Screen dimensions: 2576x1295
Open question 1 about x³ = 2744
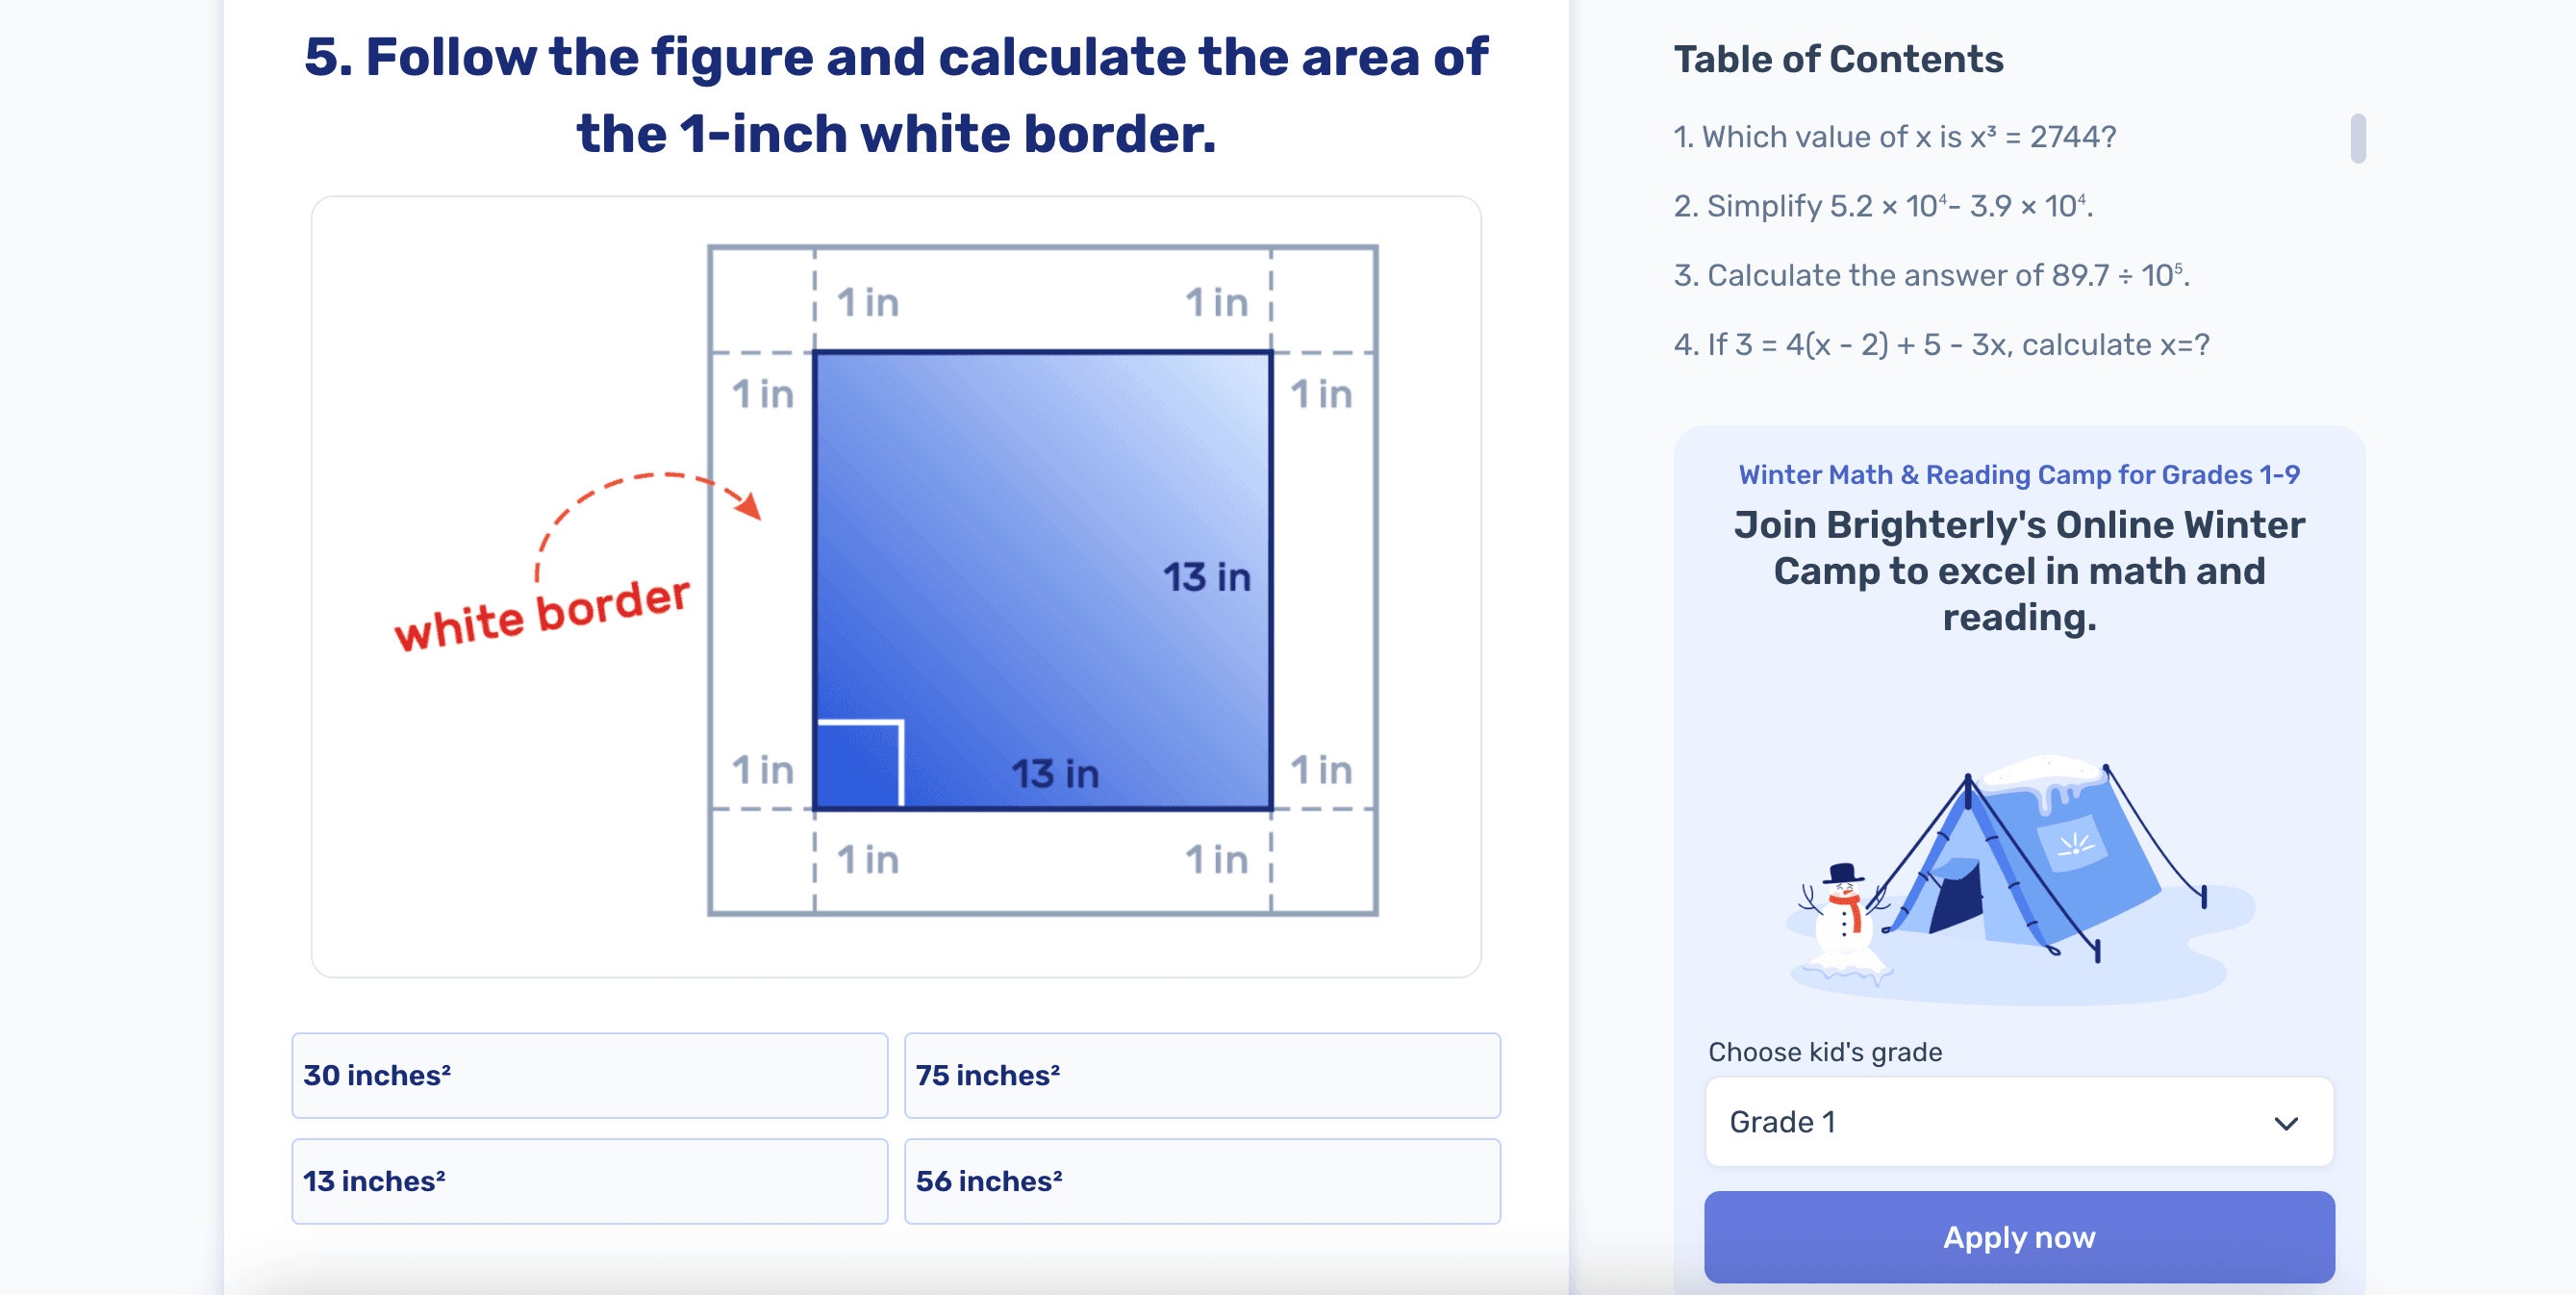[1895, 136]
